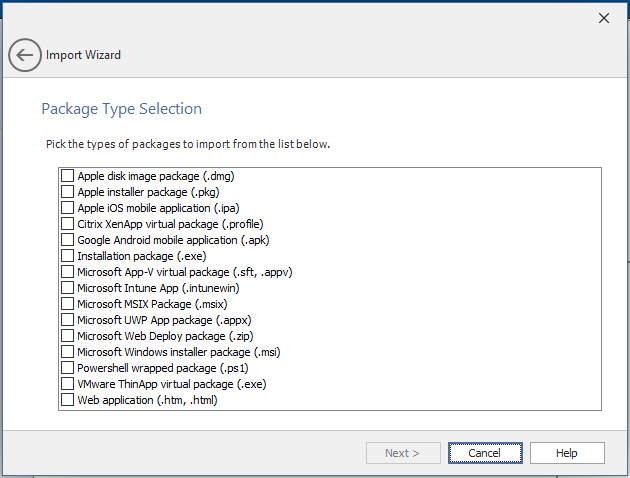Check VMware ThinApp virtual package (.exe)

68,384
